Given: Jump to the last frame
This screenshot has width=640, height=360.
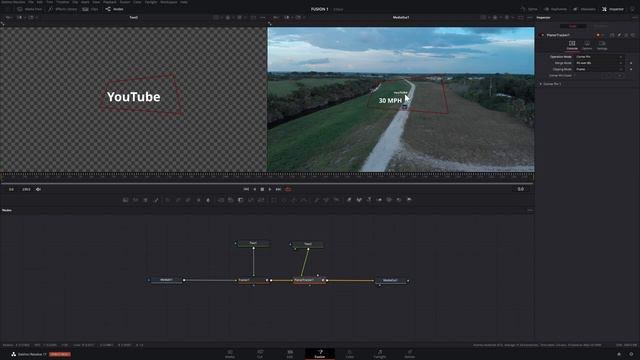Looking at the screenshot, I should tap(278, 189).
